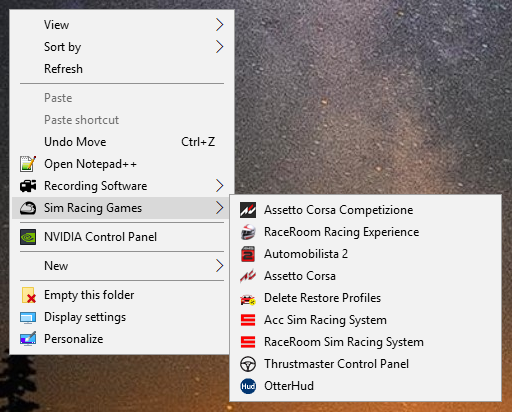Click the Delete Restore Profiles car icon
This screenshot has height=412, width=512.
[x=248, y=298]
